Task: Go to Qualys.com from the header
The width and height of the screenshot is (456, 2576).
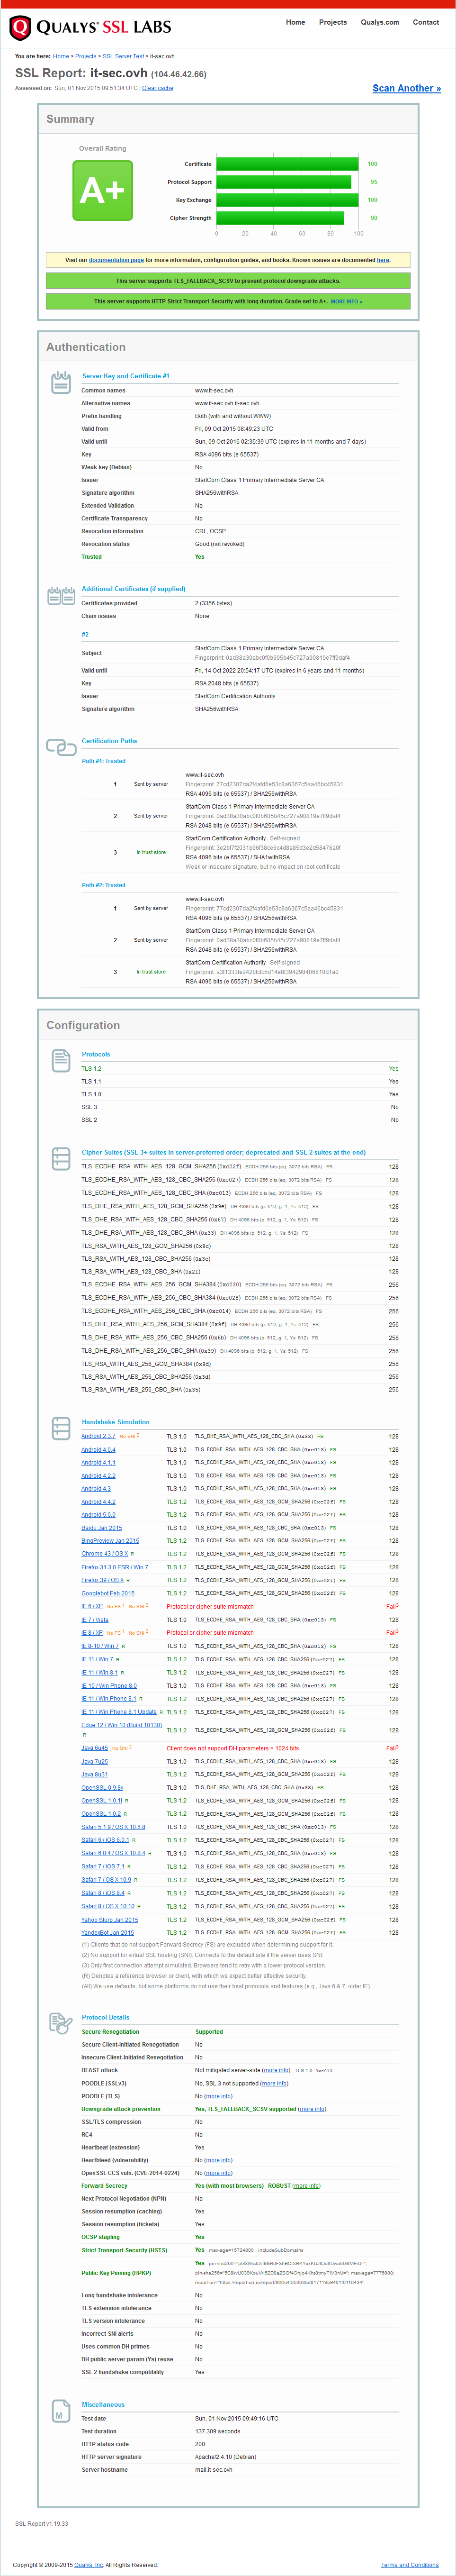Action: [380, 22]
